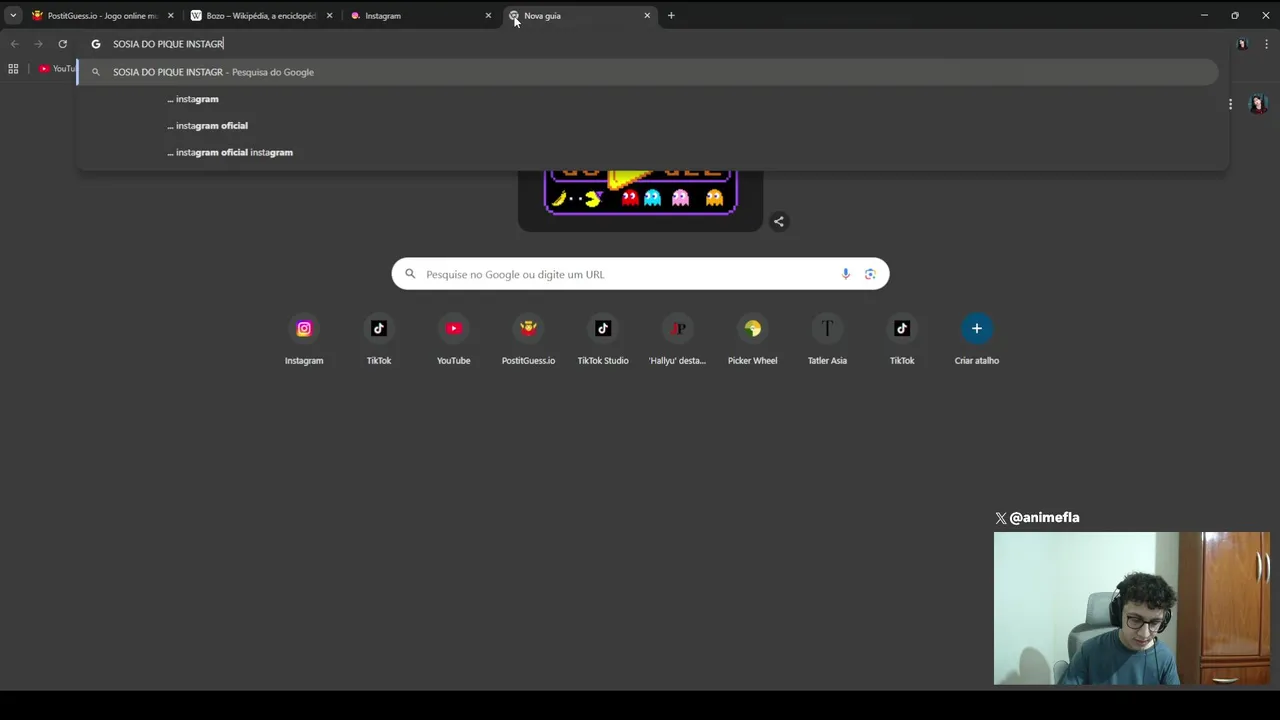
Task: Open the Instagram shortcut tile
Action: point(304,340)
